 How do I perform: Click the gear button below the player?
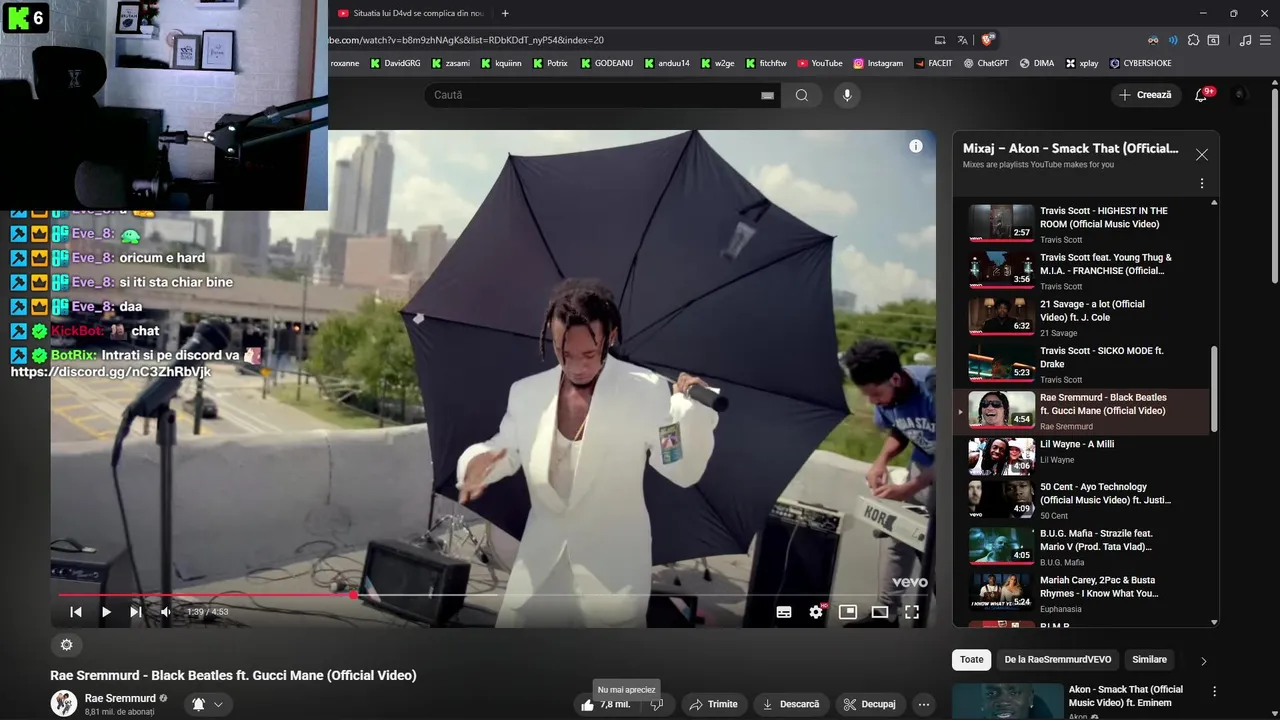tap(66, 645)
